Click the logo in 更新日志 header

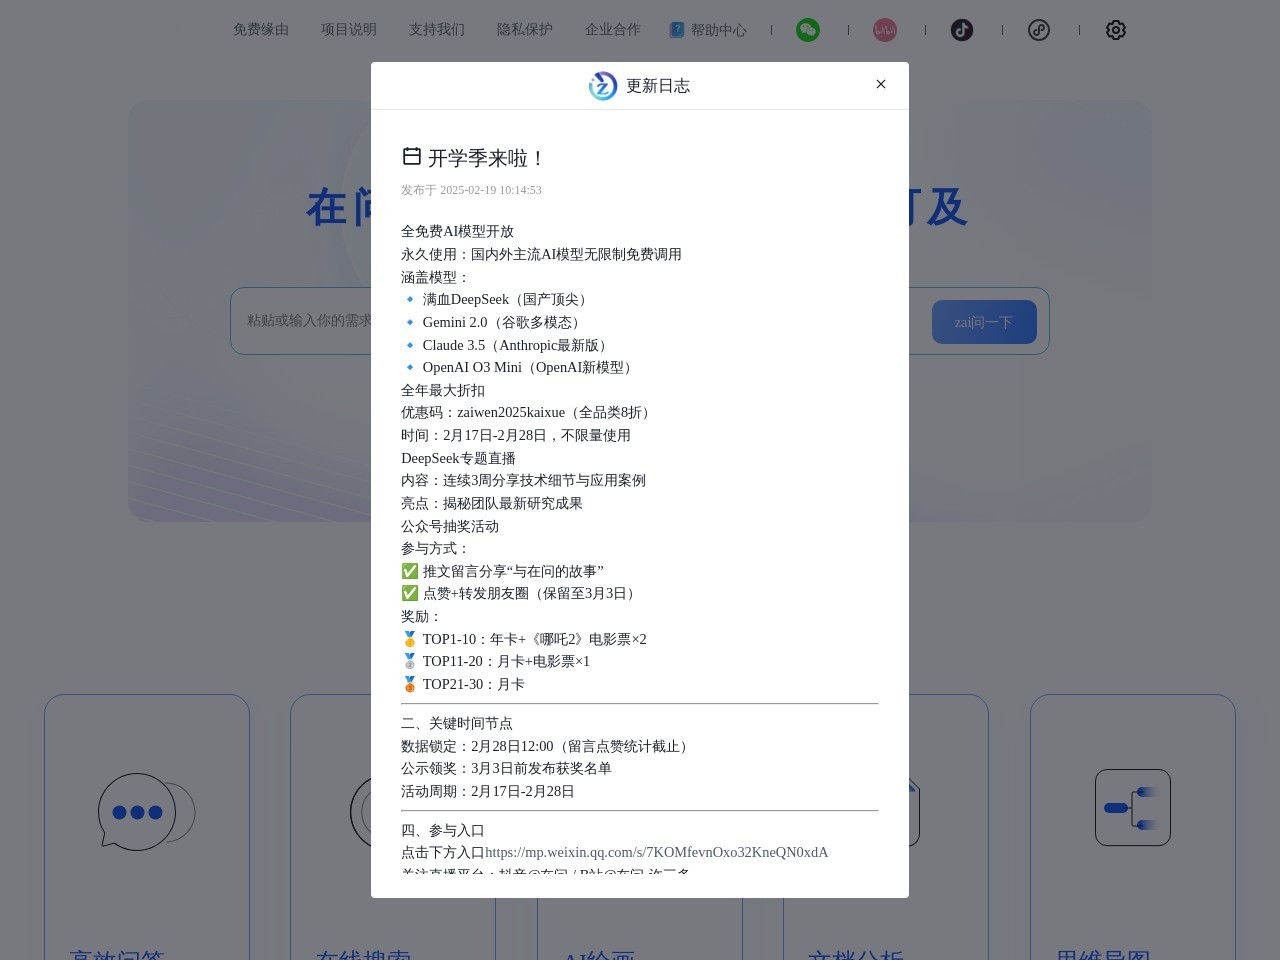603,86
